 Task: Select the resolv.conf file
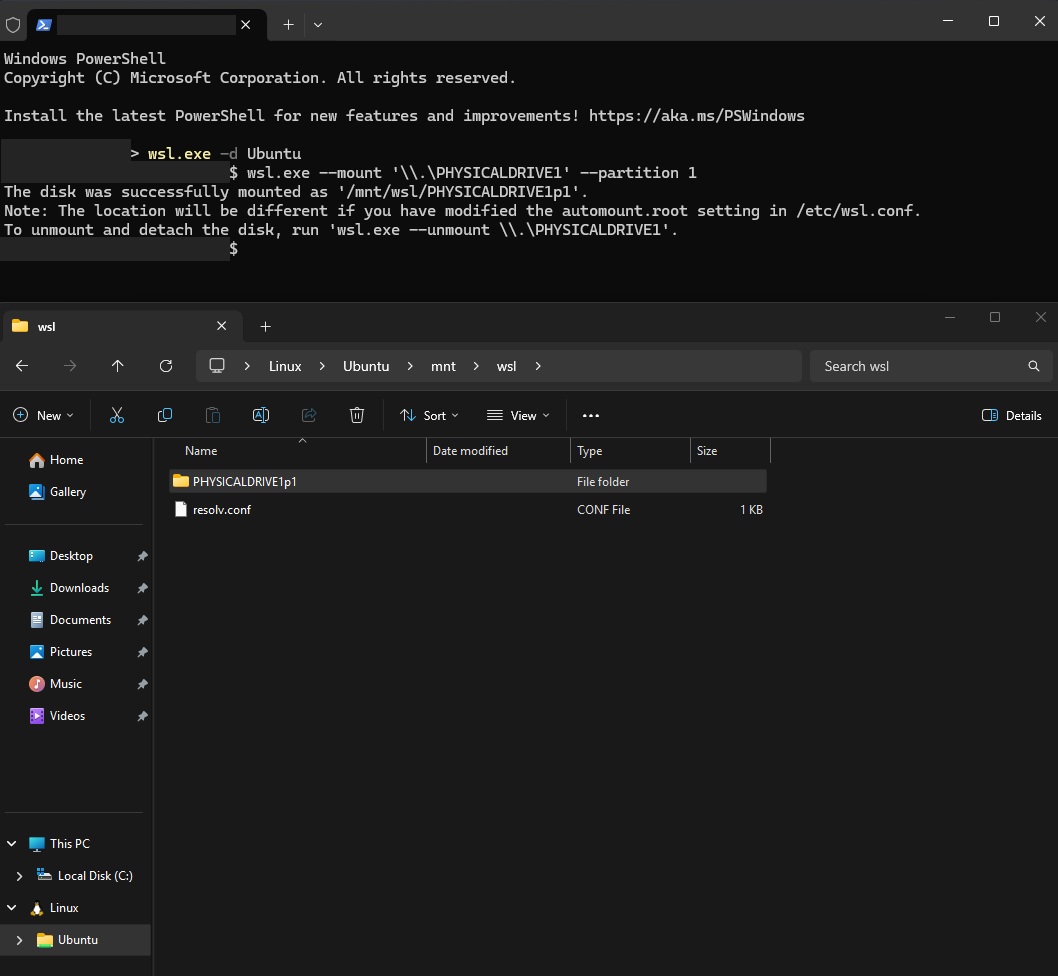468,510
